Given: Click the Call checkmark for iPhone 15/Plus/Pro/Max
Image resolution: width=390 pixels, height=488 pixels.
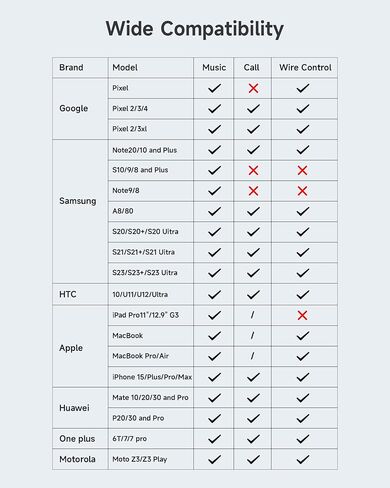Looking at the screenshot, I should [253, 377].
